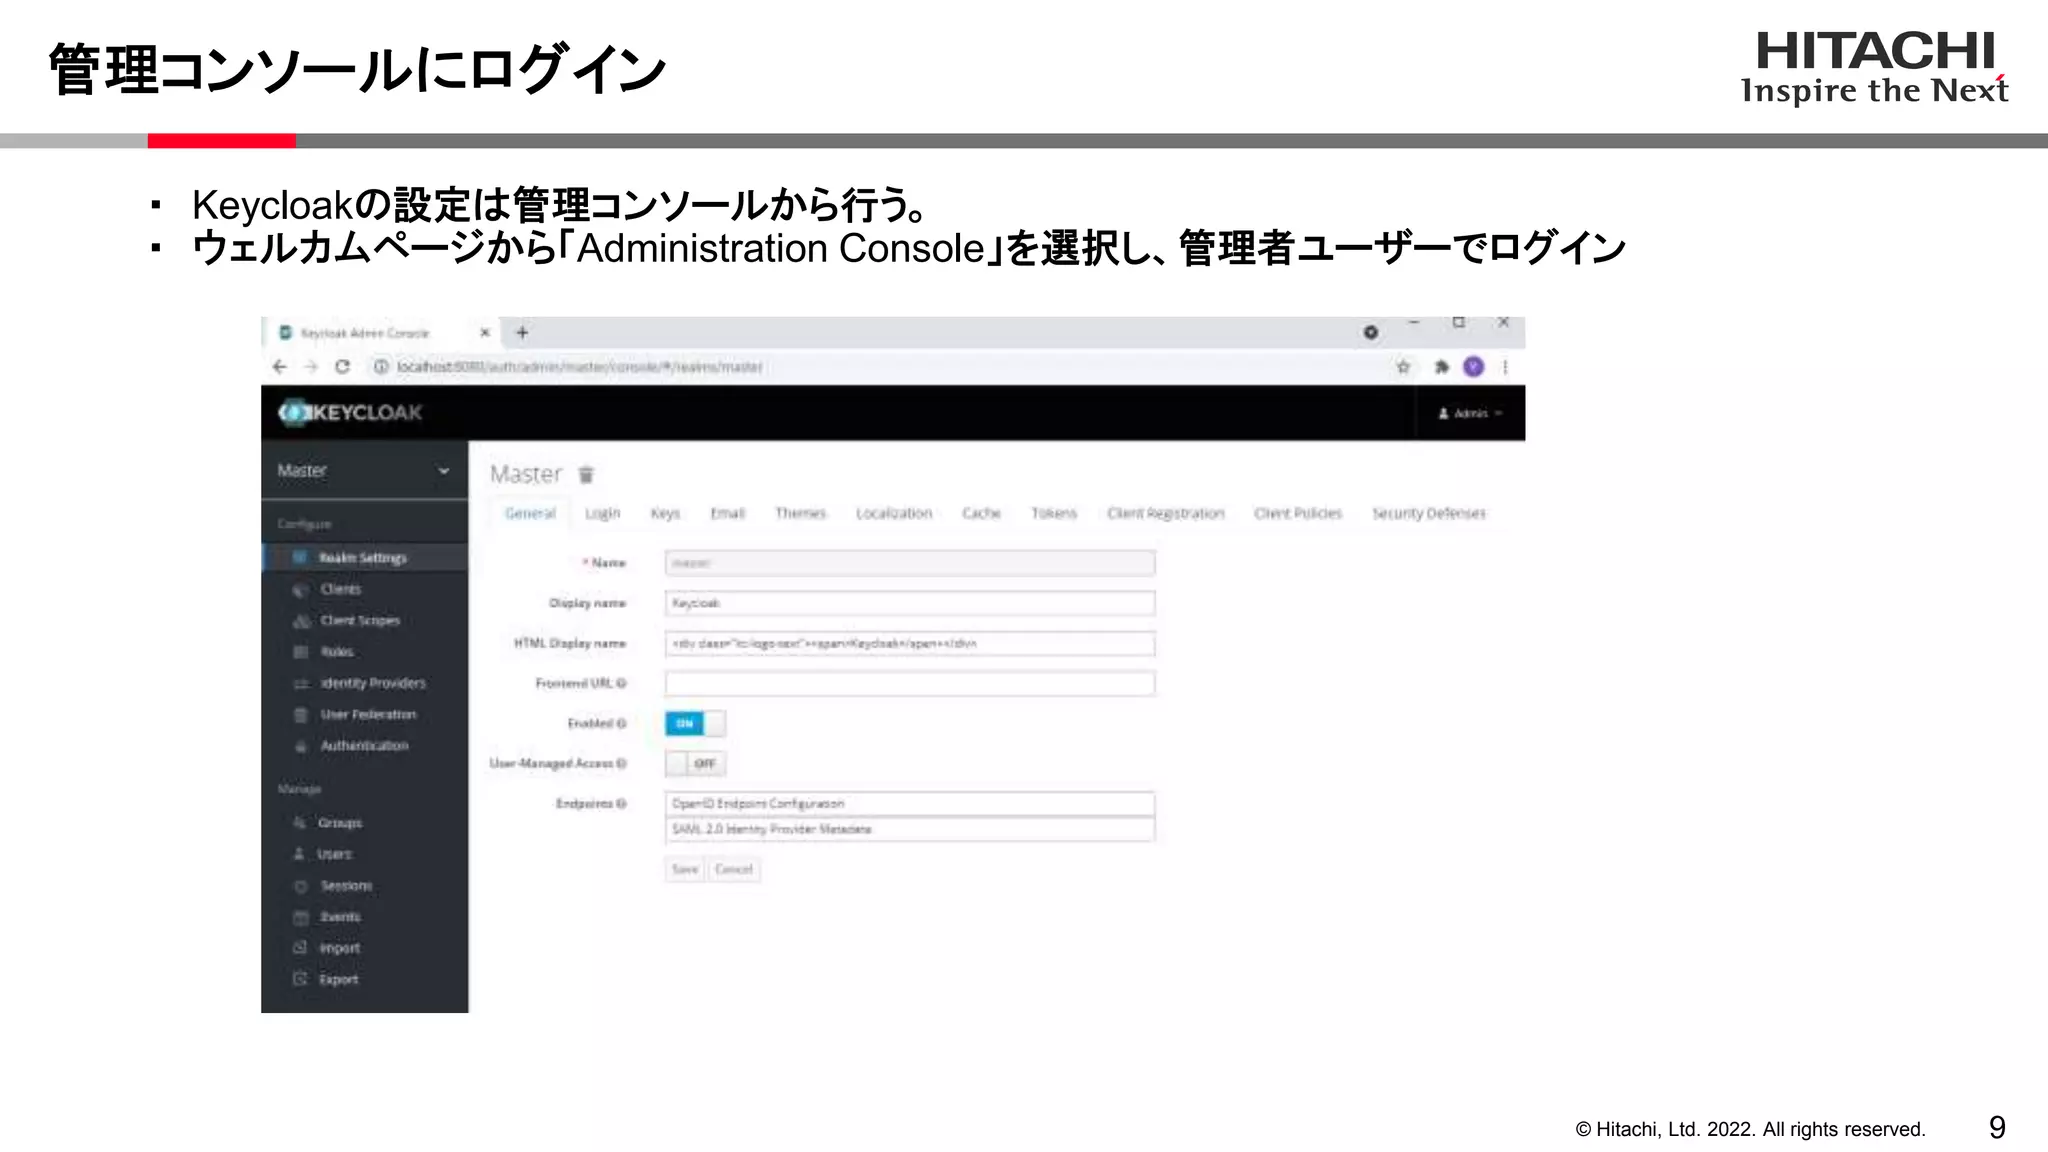Open the Email tab
The width and height of the screenshot is (2048, 1152).
point(727,513)
